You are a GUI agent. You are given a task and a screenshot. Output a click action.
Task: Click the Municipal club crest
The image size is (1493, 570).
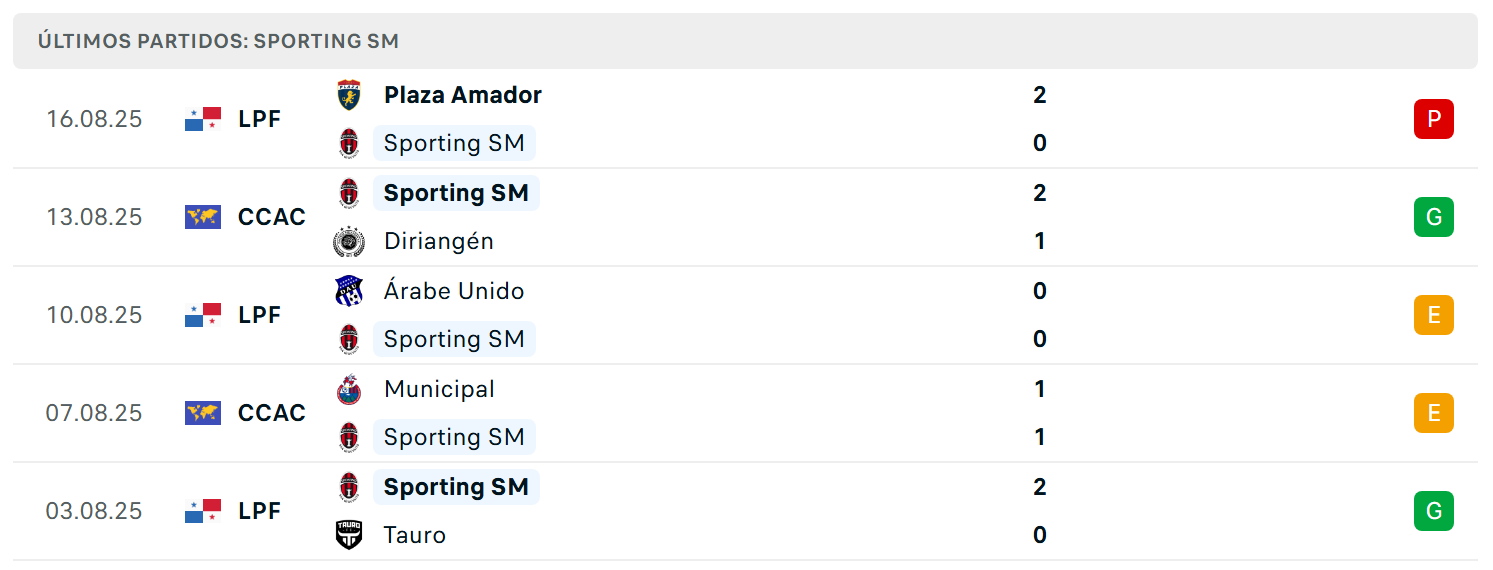(348, 389)
